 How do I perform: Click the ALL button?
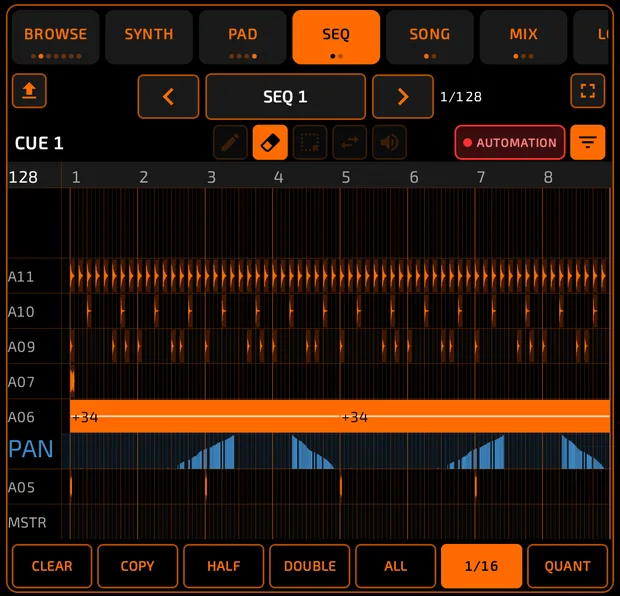click(x=396, y=566)
